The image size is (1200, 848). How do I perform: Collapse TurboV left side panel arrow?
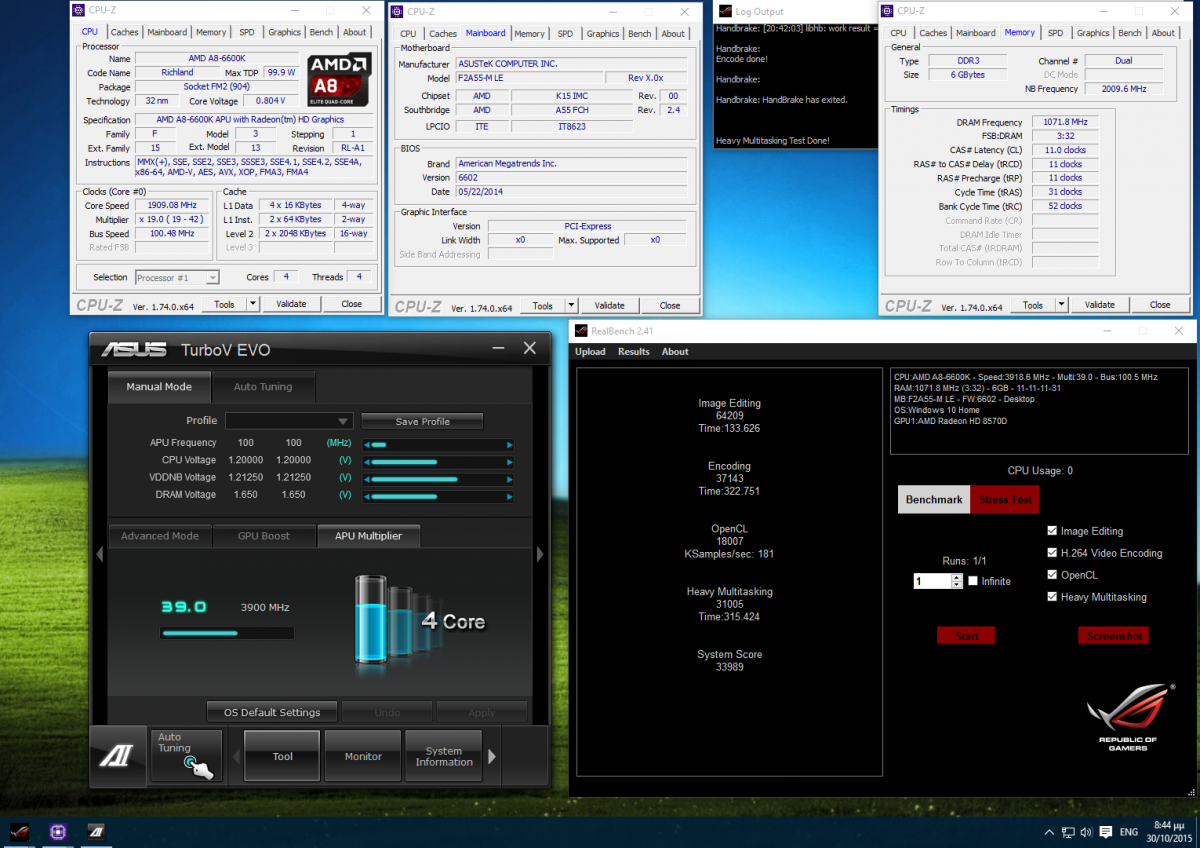99,553
